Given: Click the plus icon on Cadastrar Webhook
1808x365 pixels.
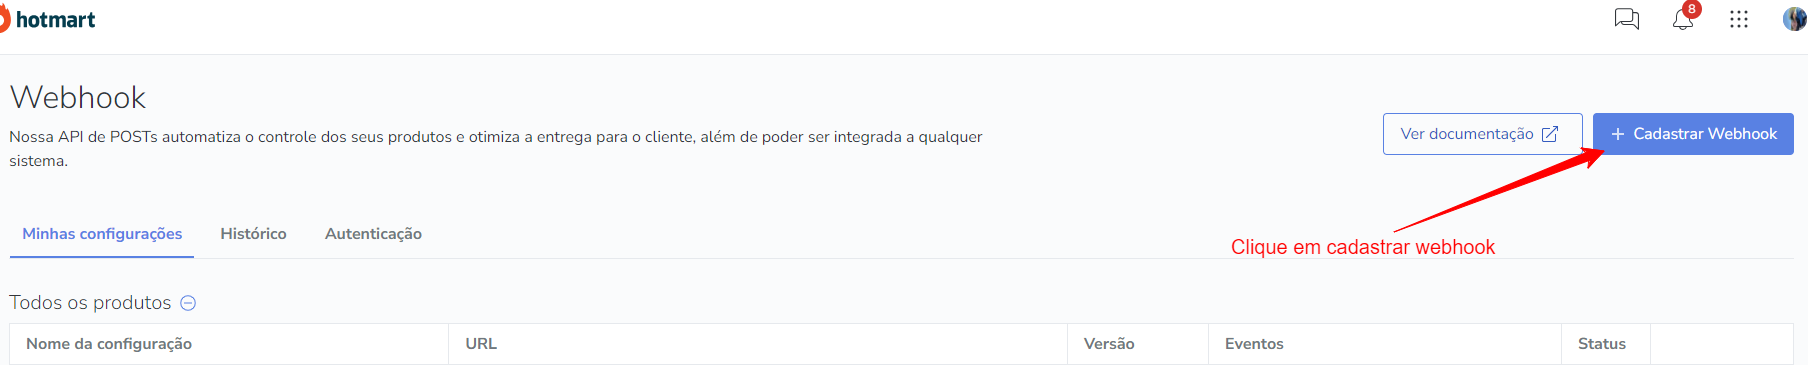Looking at the screenshot, I should [1617, 134].
